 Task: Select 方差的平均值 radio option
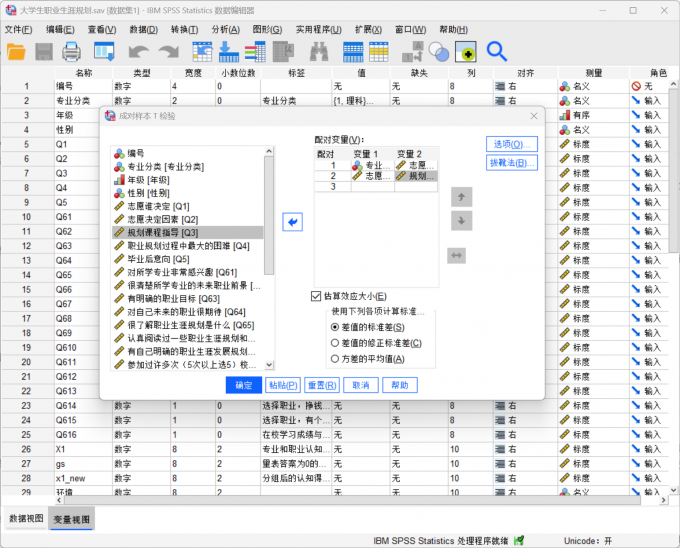334,359
